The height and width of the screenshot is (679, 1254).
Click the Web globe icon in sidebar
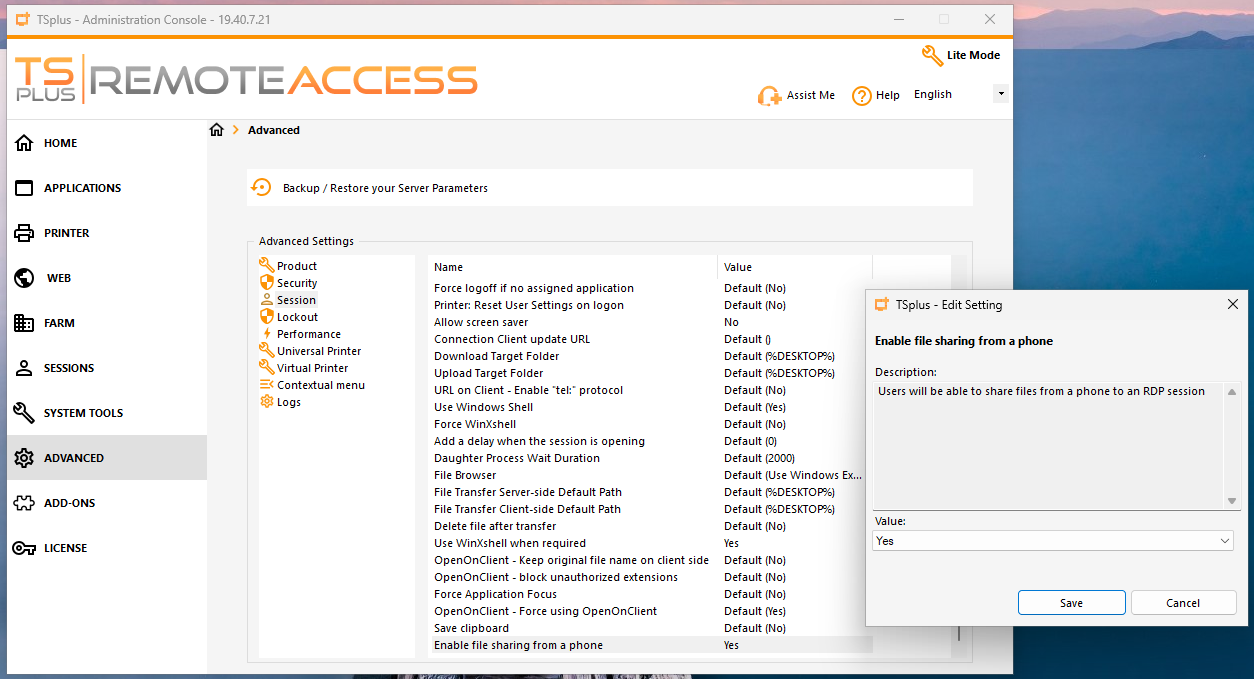pyautogui.click(x=25, y=278)
